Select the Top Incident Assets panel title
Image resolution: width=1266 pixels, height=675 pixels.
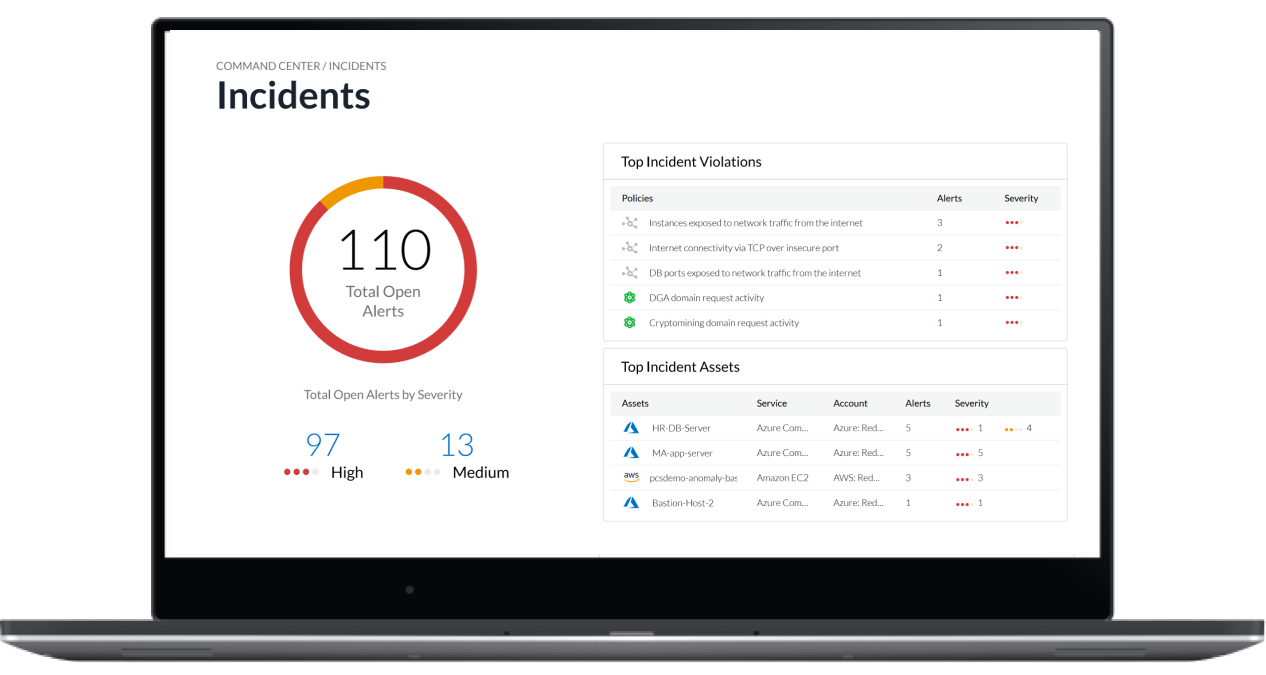680,367
